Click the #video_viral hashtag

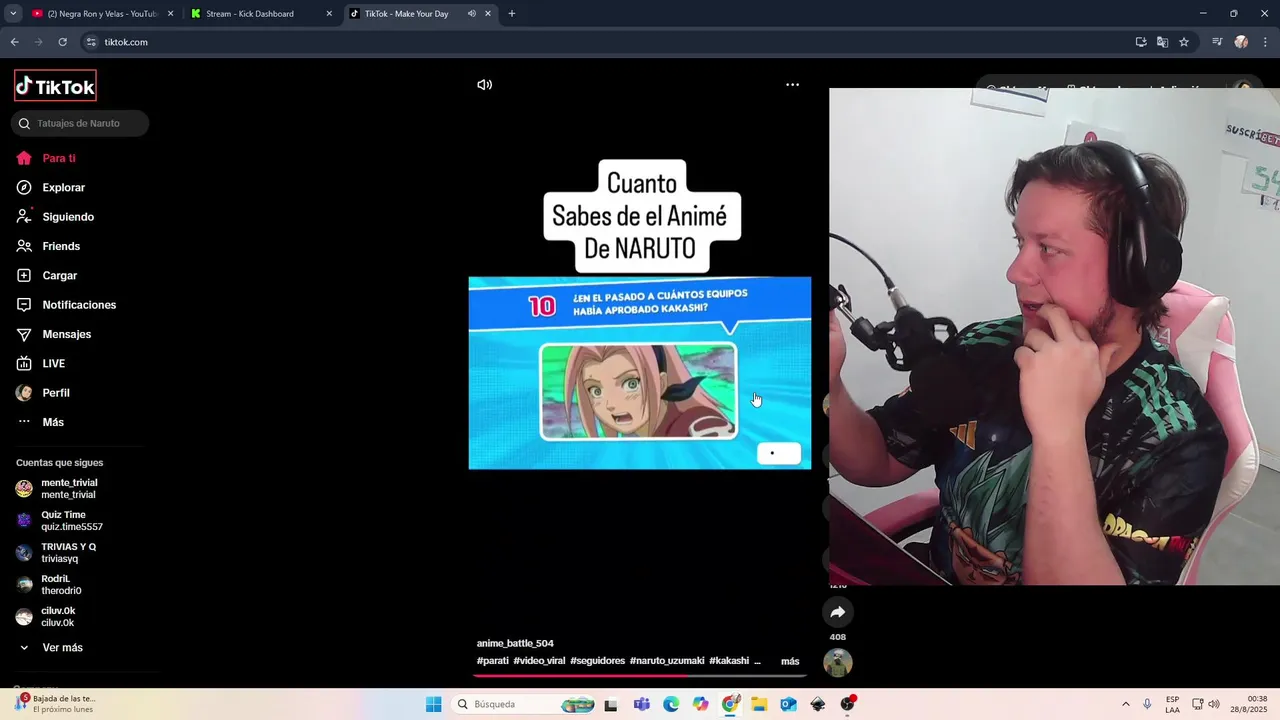tap(539, 661)
